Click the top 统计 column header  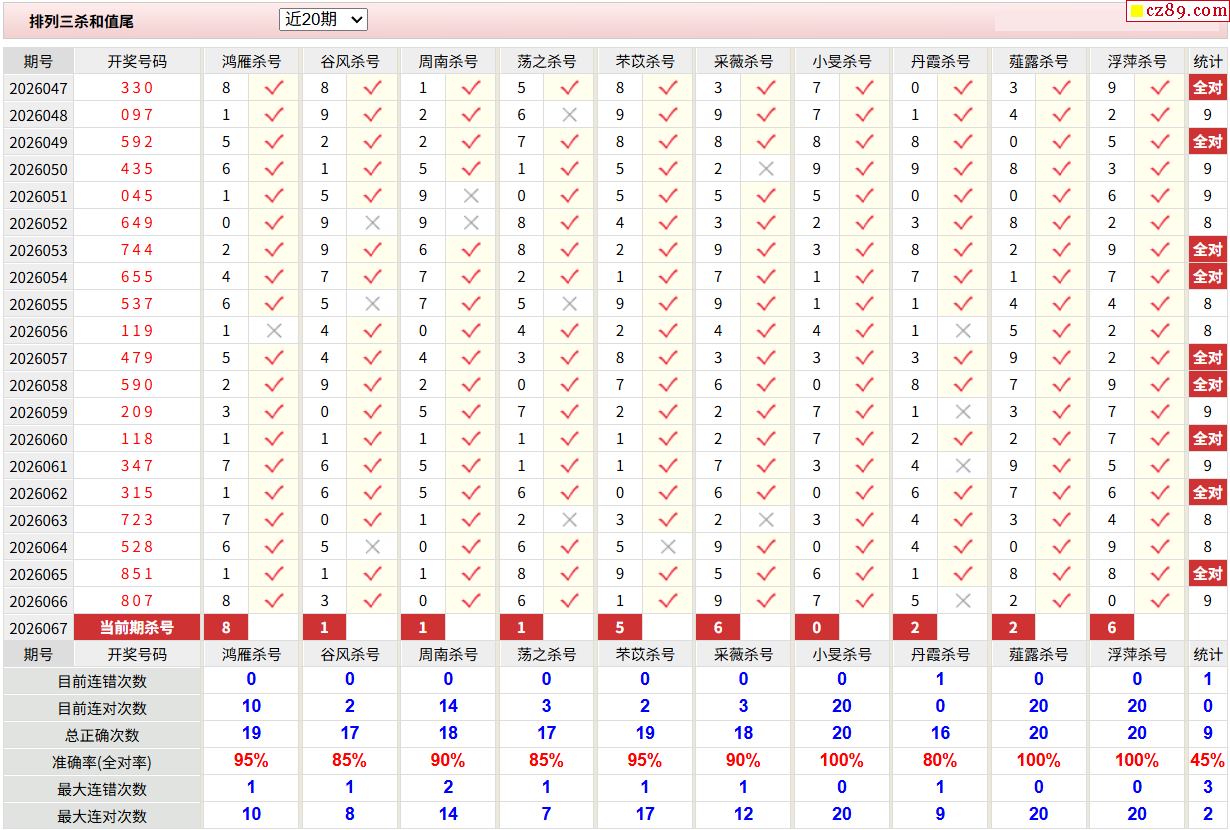point(1207,61)
